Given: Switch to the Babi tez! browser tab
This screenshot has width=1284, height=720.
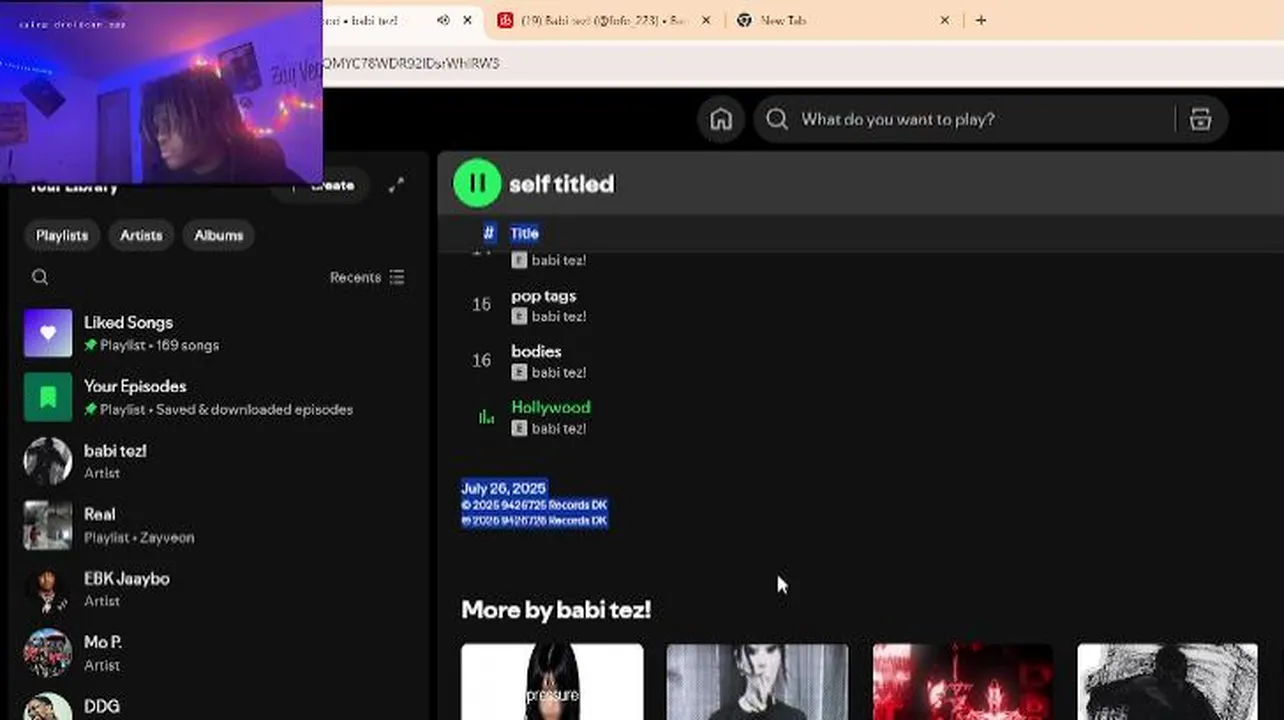Looking at the screenshot, I should pyautogui.click(x=603, y=20).
